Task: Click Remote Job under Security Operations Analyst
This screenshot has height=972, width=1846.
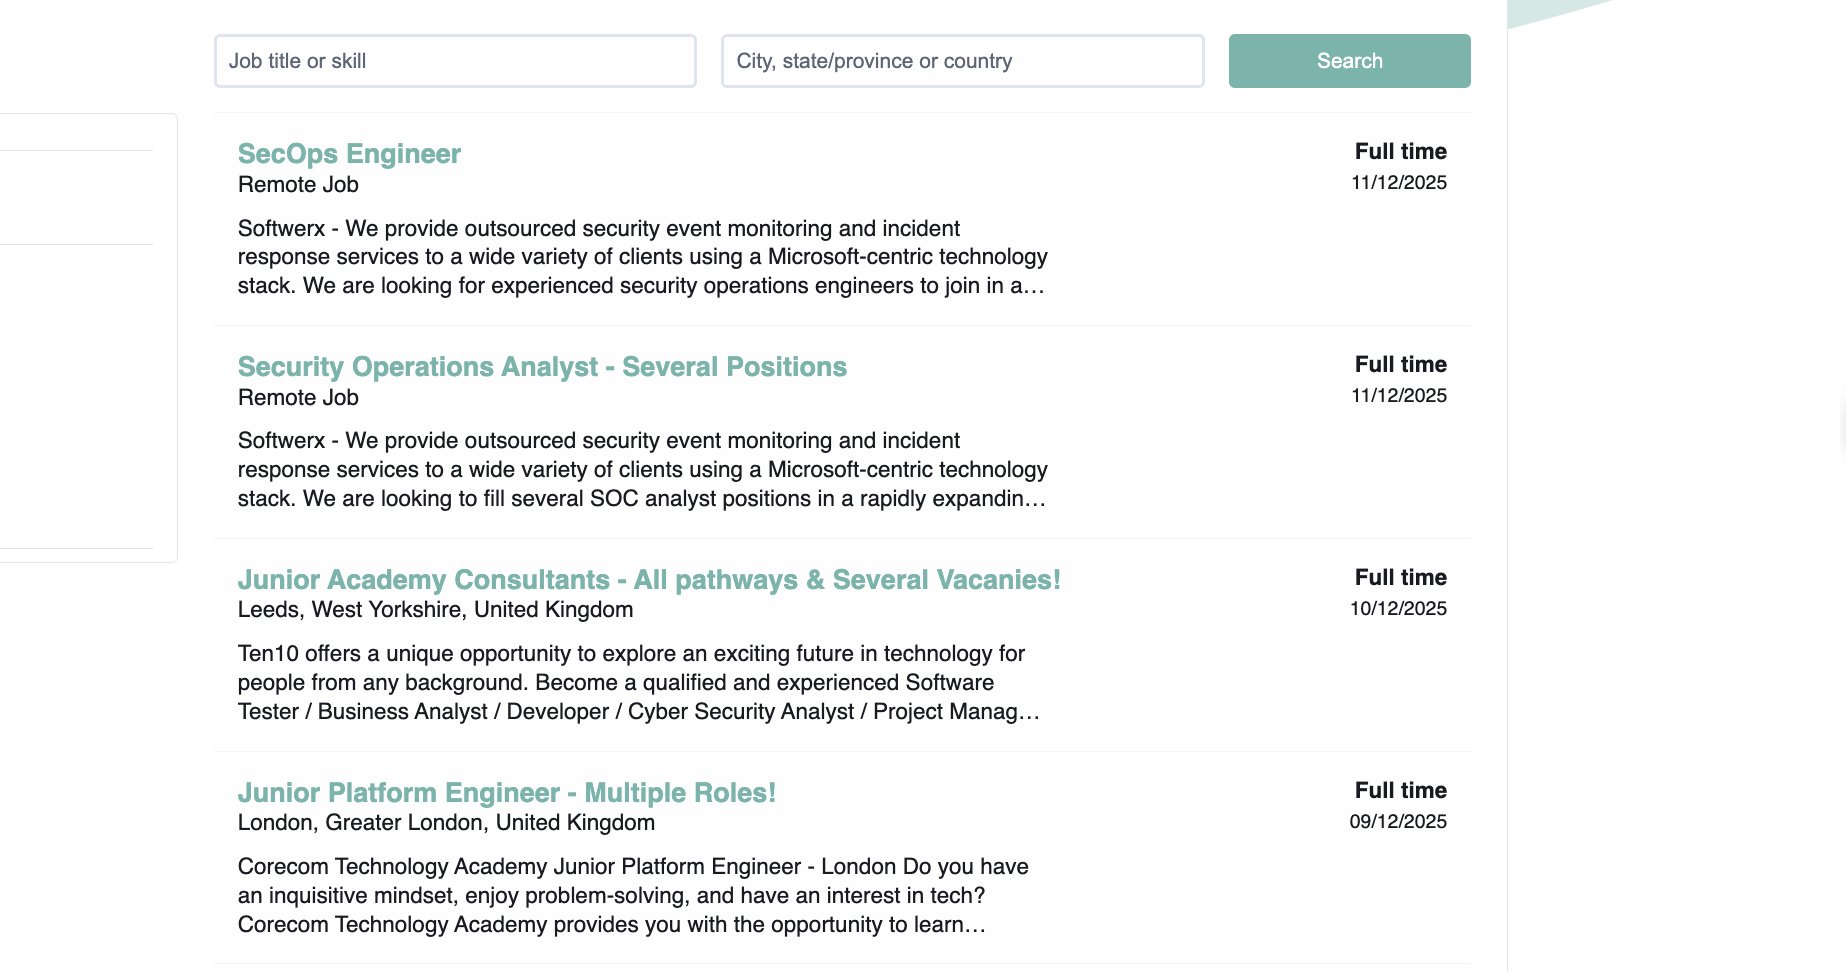Action: pos(298,398)
